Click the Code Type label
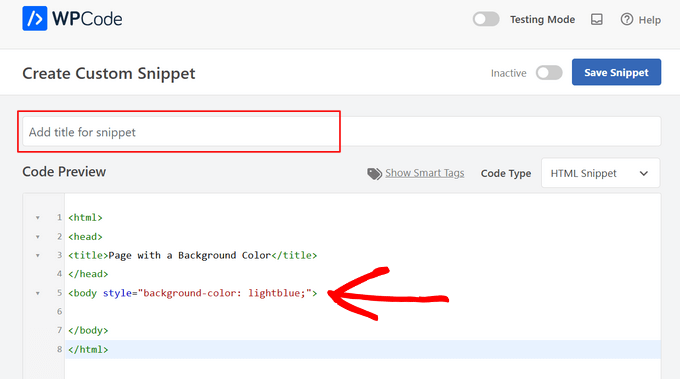The width and height of the screenshot is (680, 379). click(x=506, y=173)
